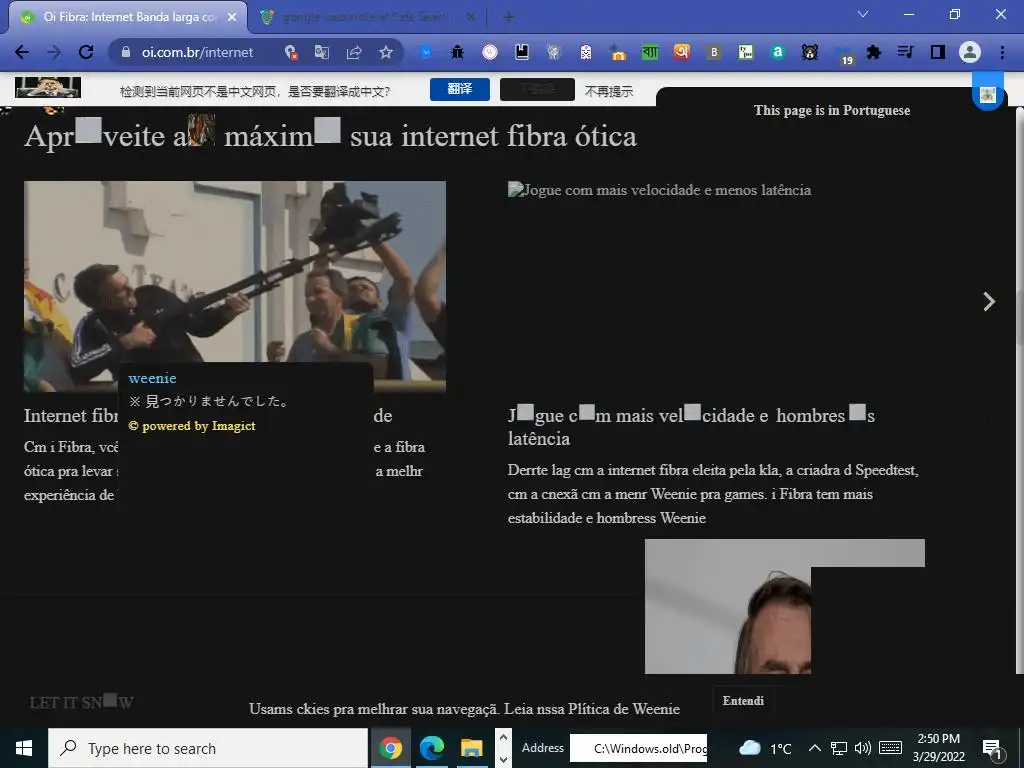The image size is (1024, 768).
Task: Click the 'Entendi' cookie button
Action: (743, 701)
